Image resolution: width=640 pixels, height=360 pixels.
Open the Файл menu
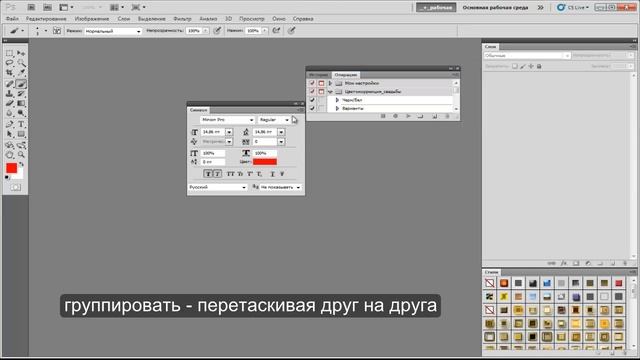(12, 19)
